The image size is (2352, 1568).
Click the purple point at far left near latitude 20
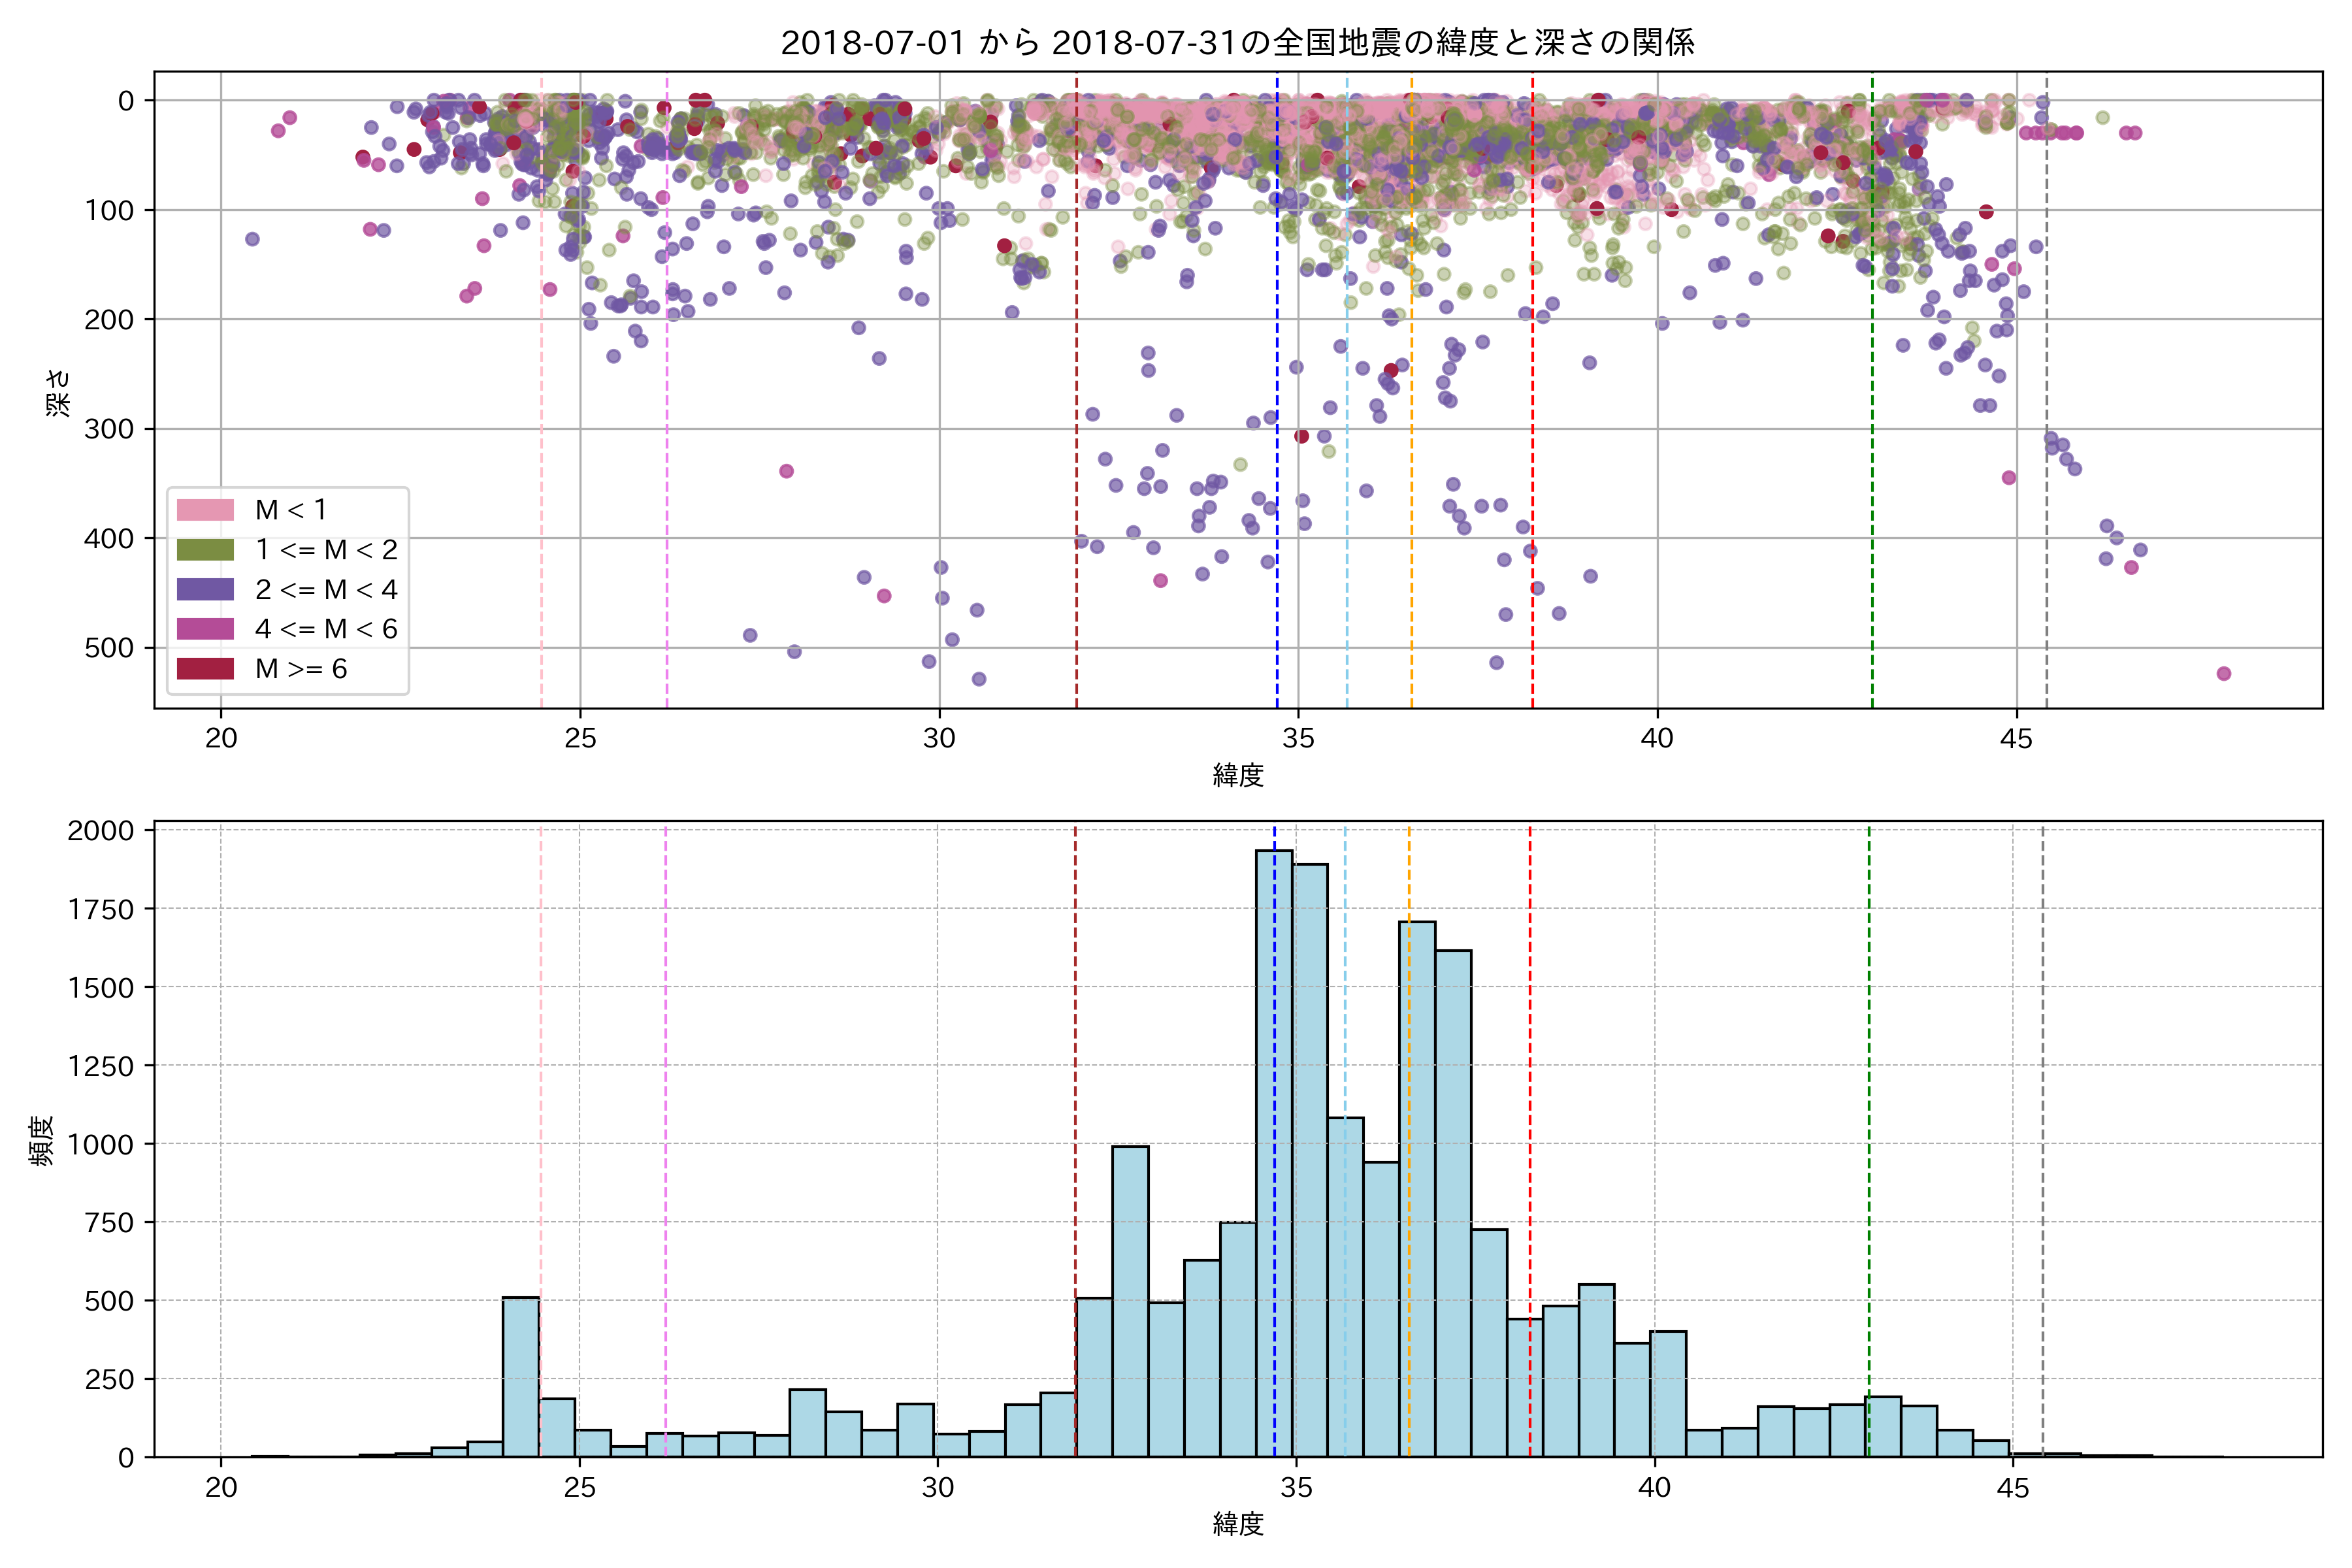(x=252, y=239)
